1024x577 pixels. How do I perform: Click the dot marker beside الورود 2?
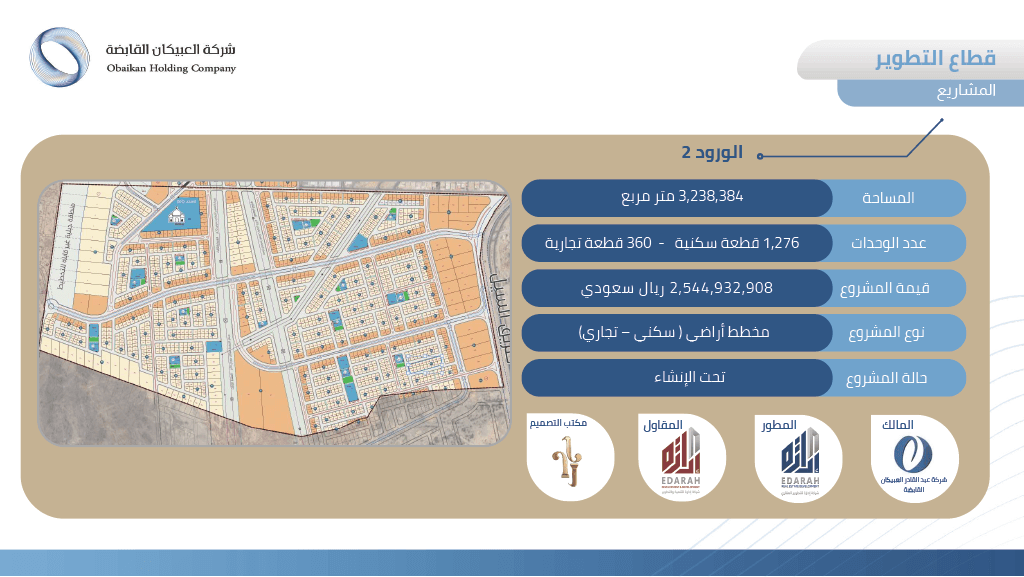click(x=760, y=156)
